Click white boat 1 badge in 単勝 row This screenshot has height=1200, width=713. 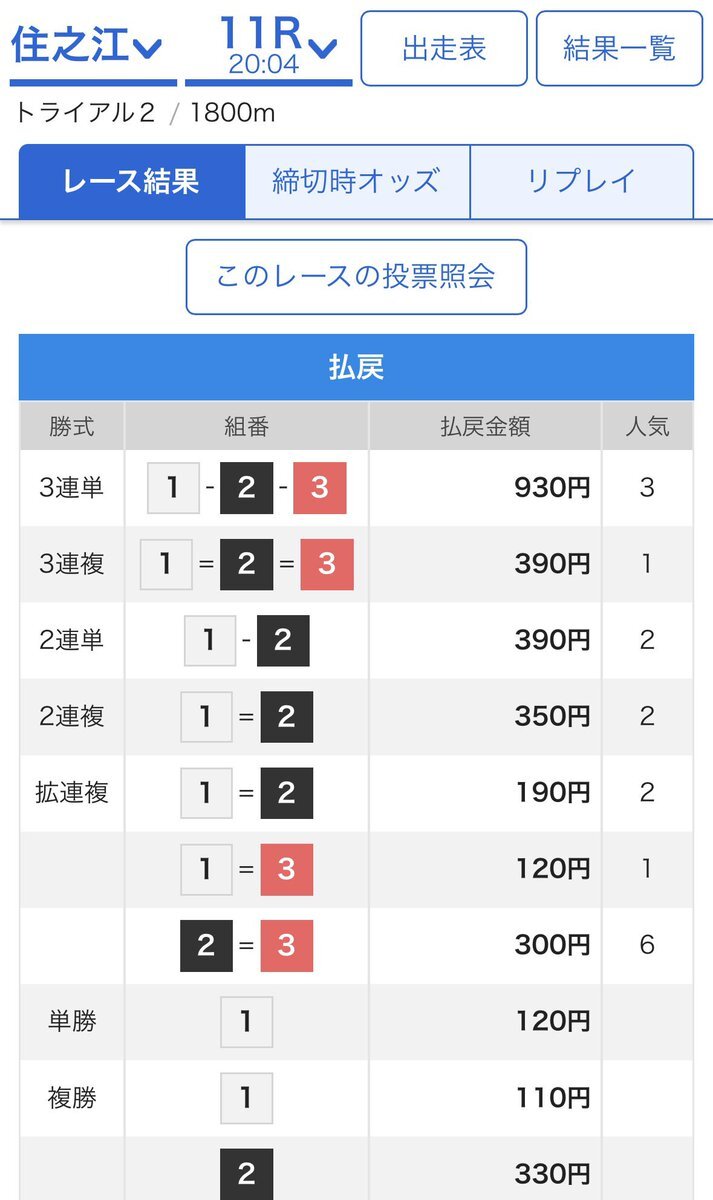246,1021
